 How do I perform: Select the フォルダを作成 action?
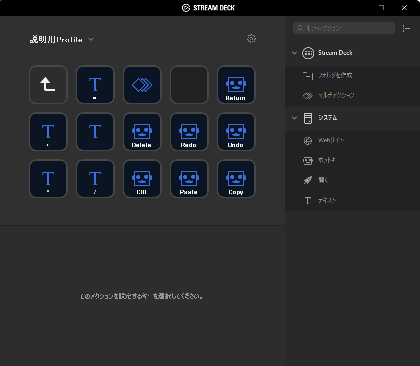pos(353,75)
